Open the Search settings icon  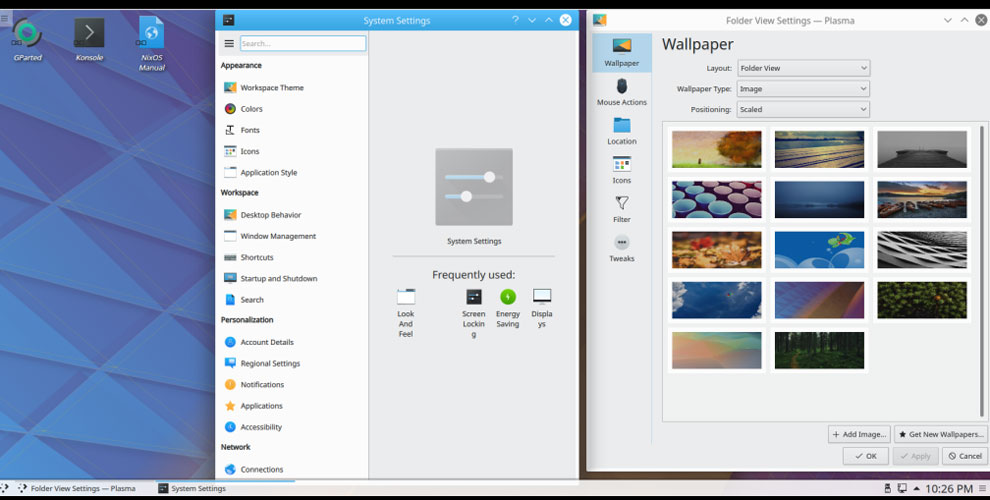click(230, 300)
